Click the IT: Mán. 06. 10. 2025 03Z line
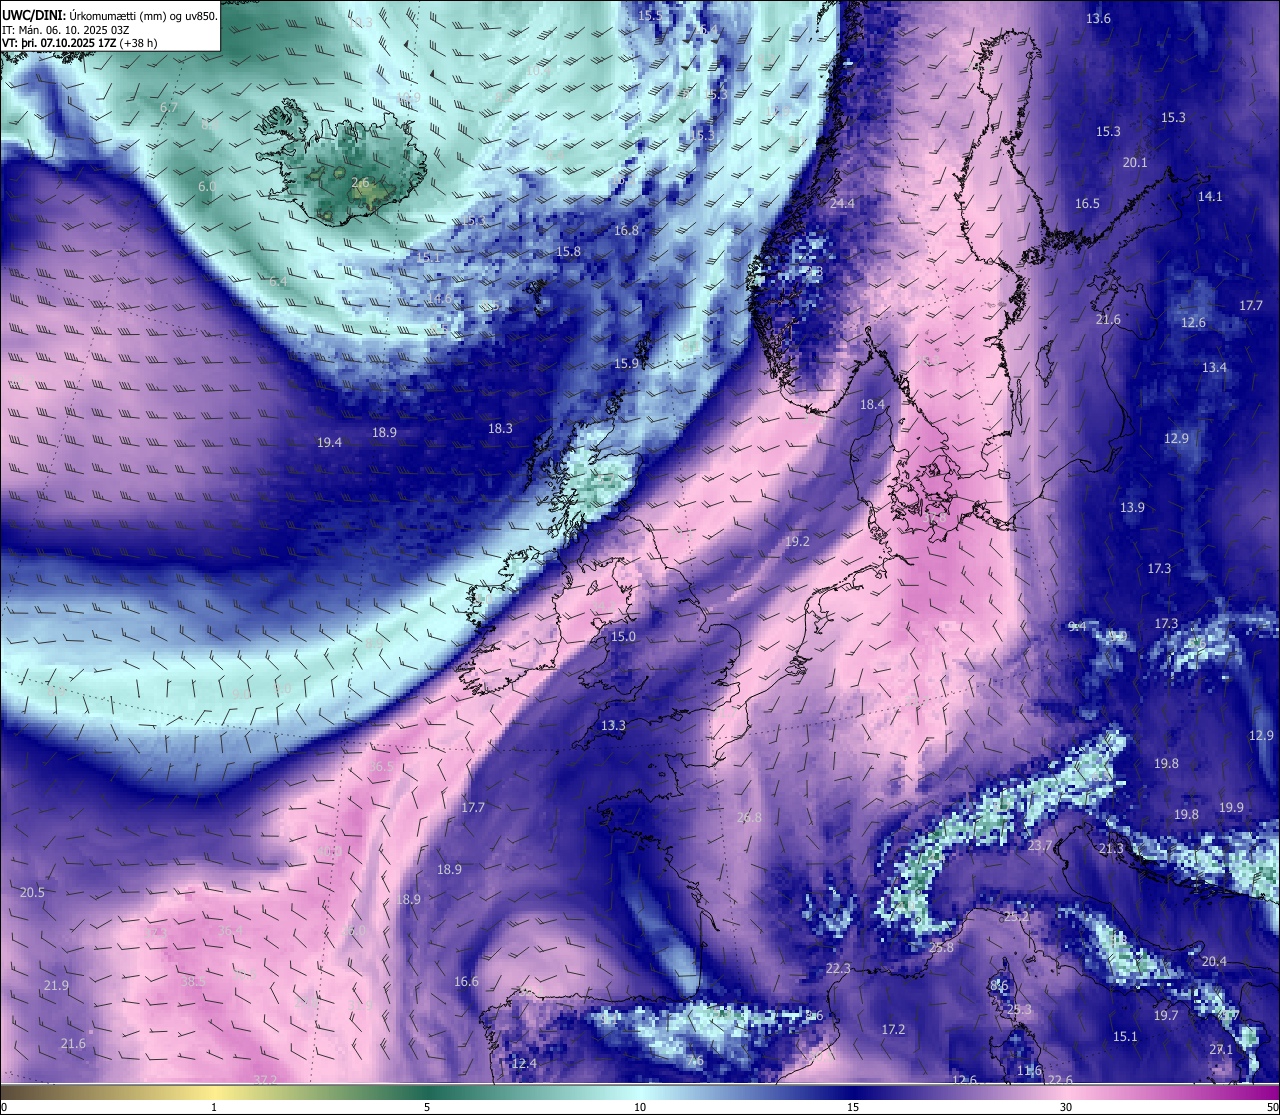The height and width of the screenshot is (1115, 1280). tap(65, 30)
